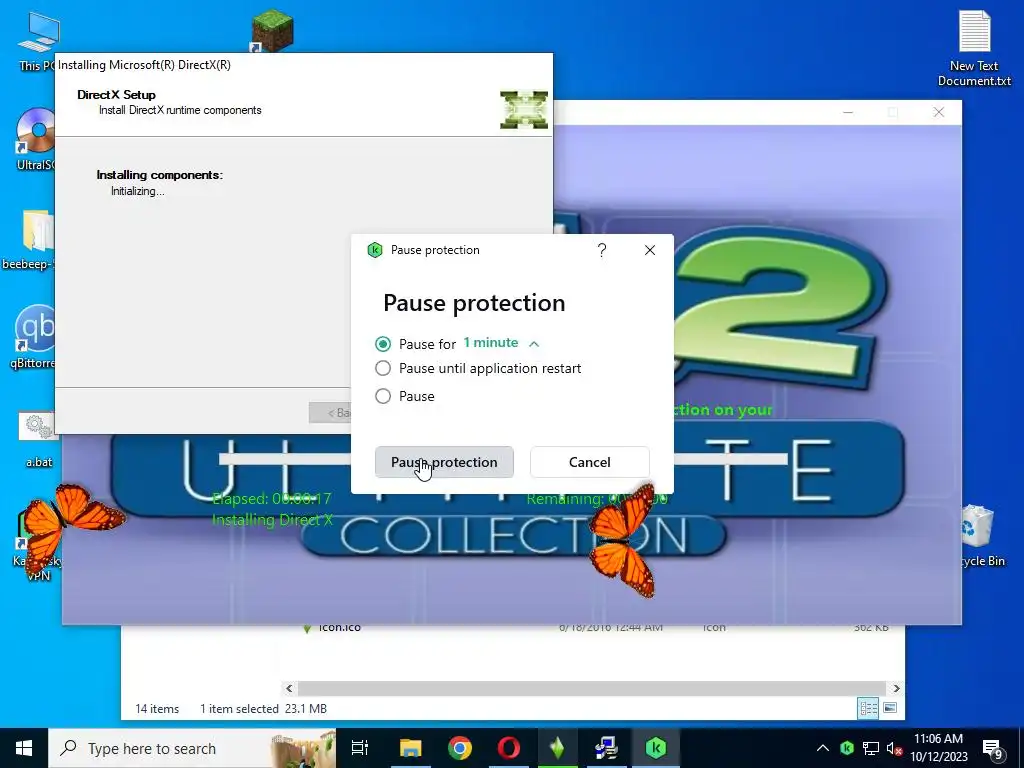Select 'Pause until application restart' radio option
Image resolution: width=1024 pixels, height=768 pixels.
383,368
